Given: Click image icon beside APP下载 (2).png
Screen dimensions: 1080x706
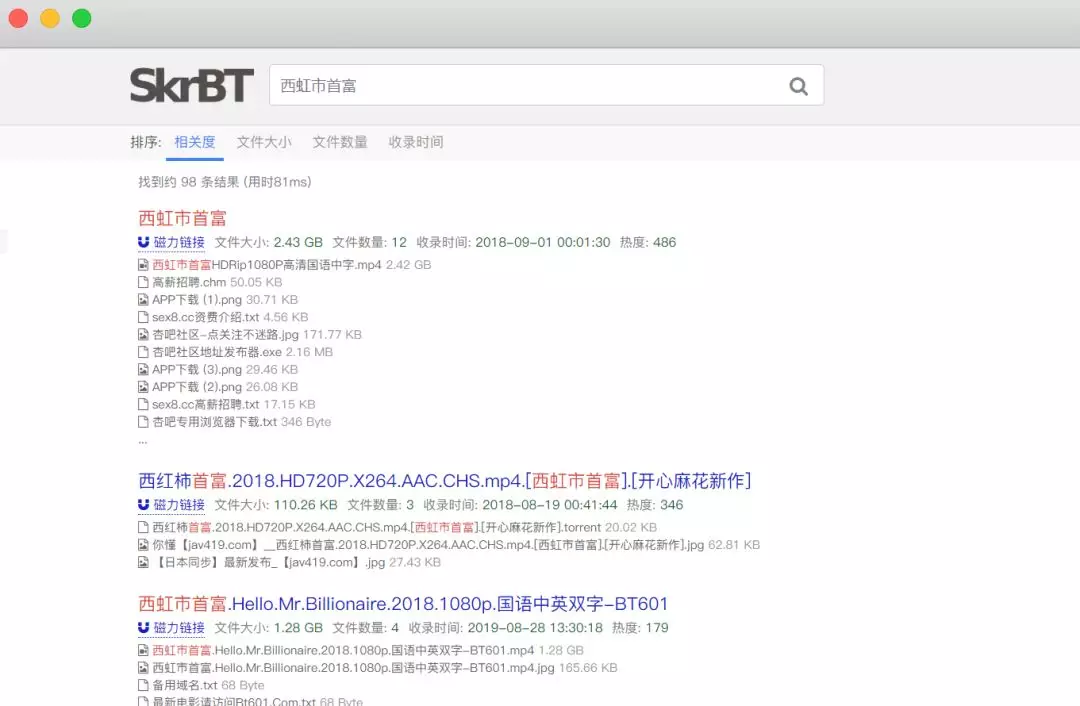Looking at the screenshot, I should (x=143, y=386).
